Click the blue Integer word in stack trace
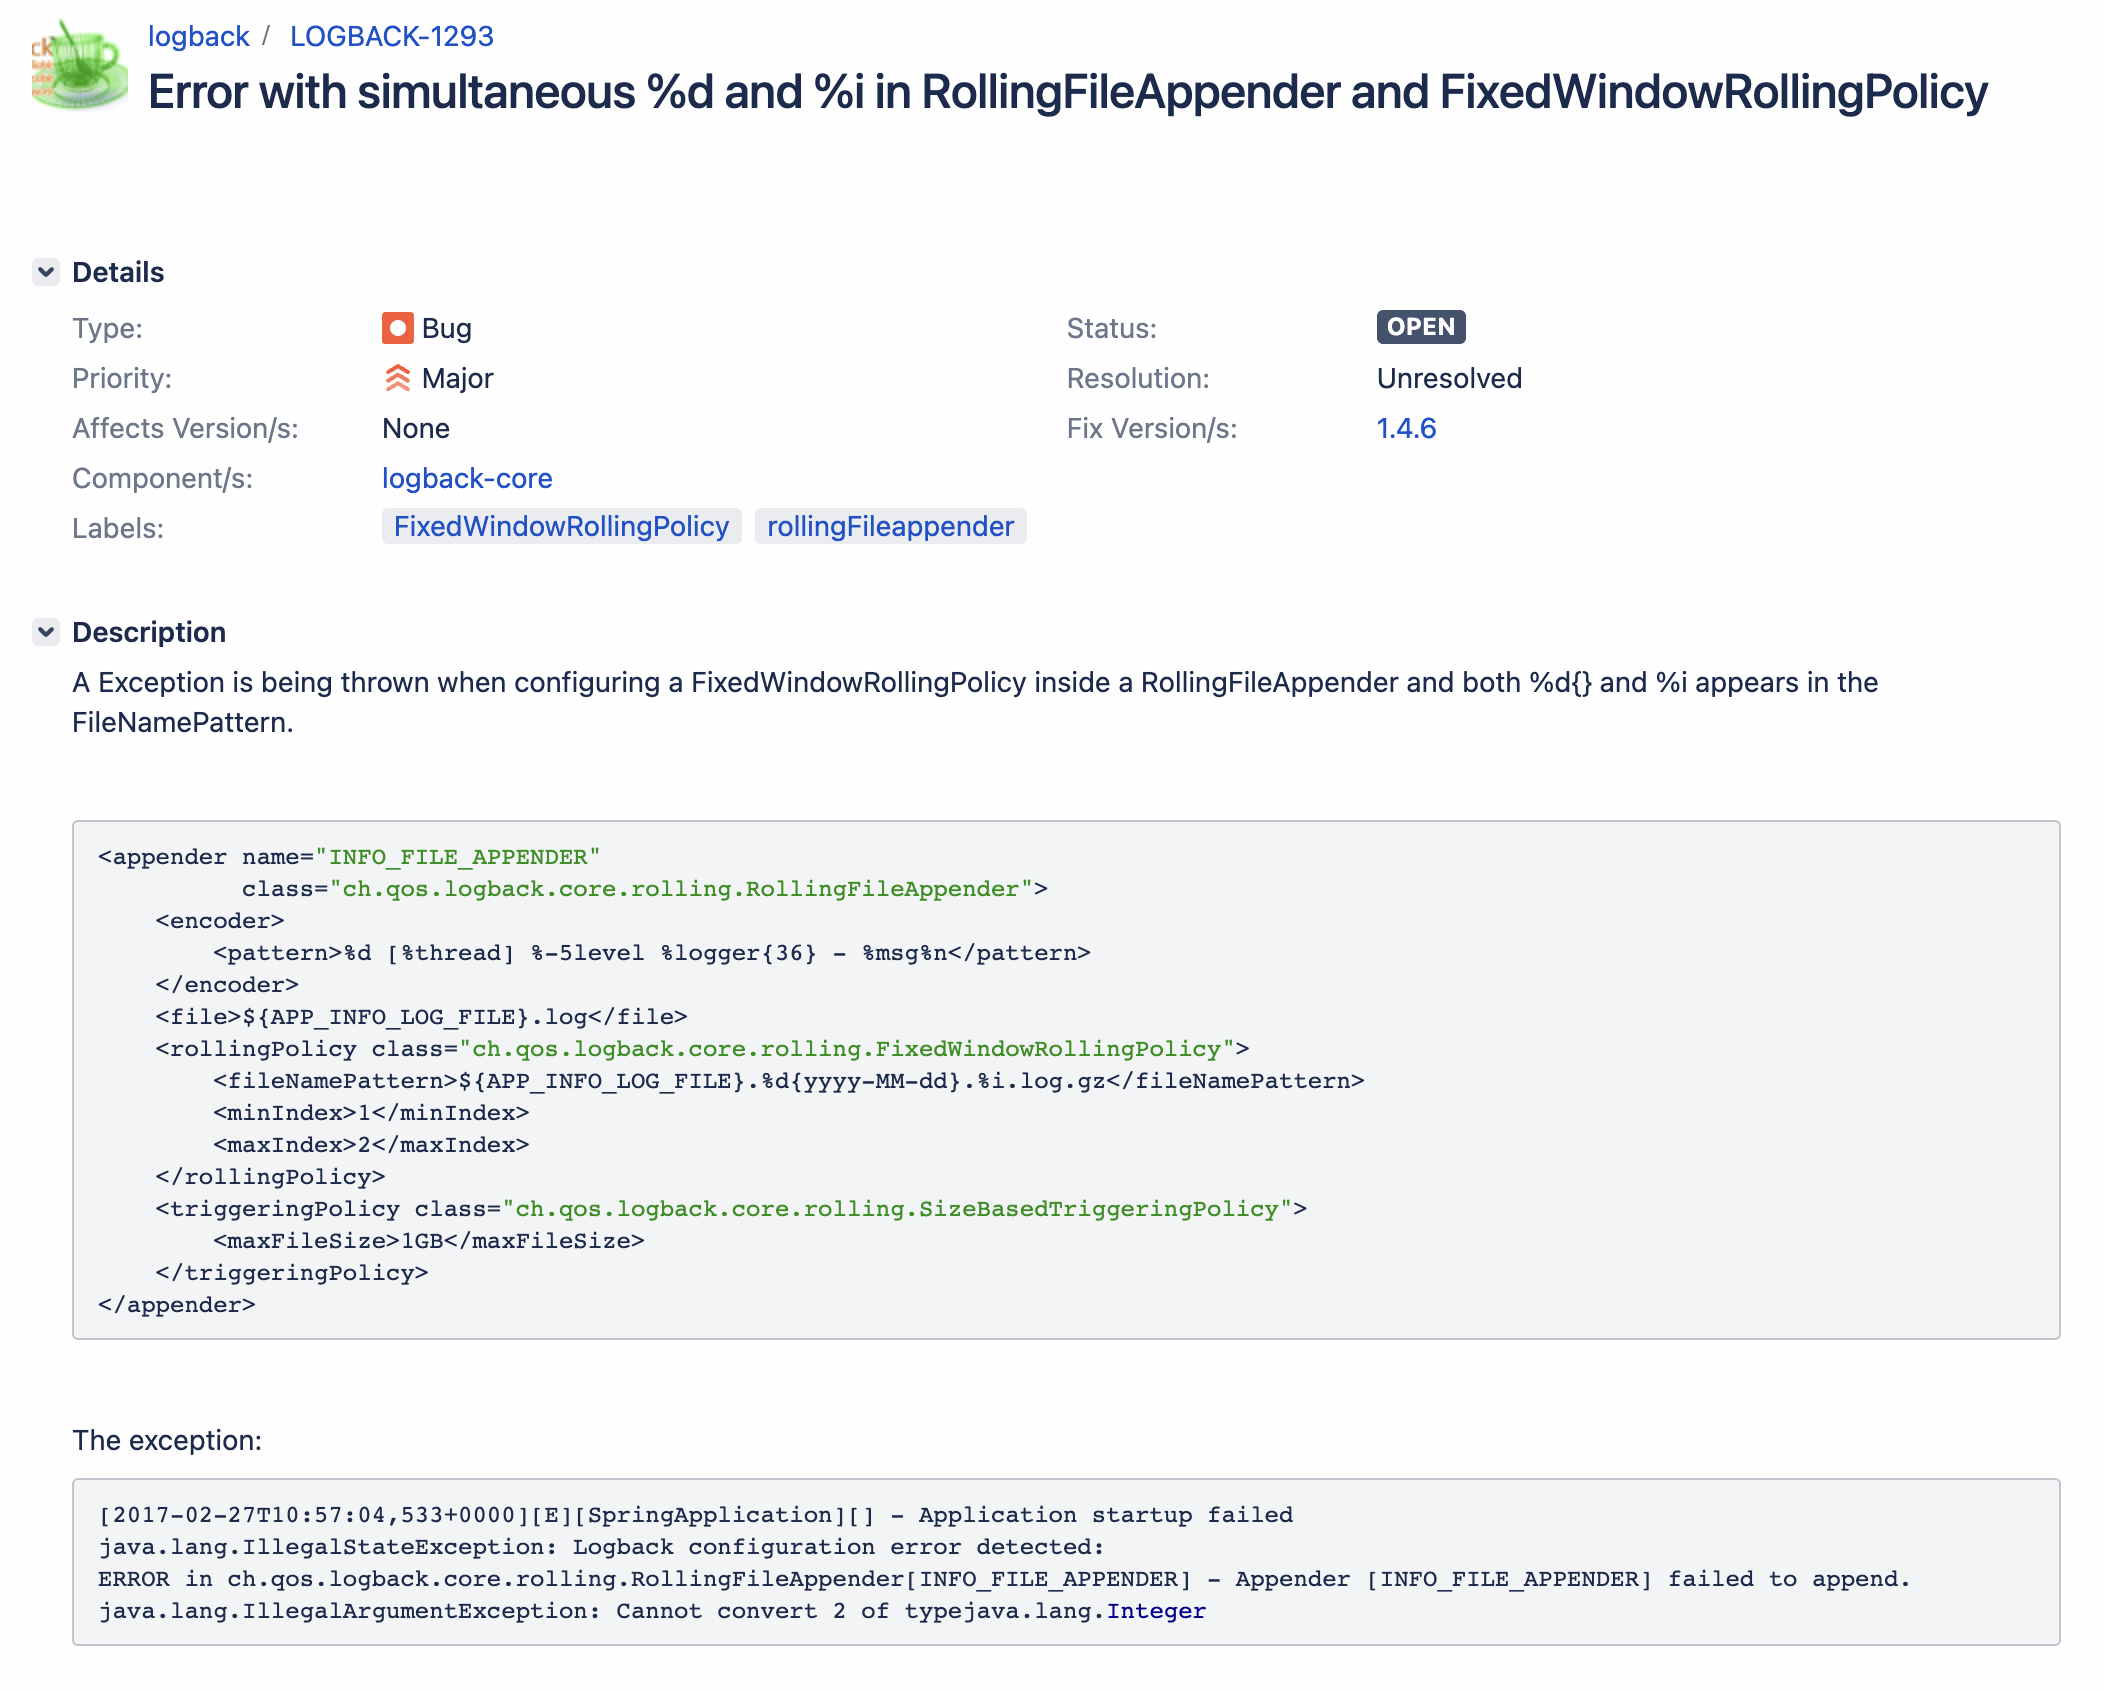This screenshot has height=1690, width=2104. [1156, 1611]
